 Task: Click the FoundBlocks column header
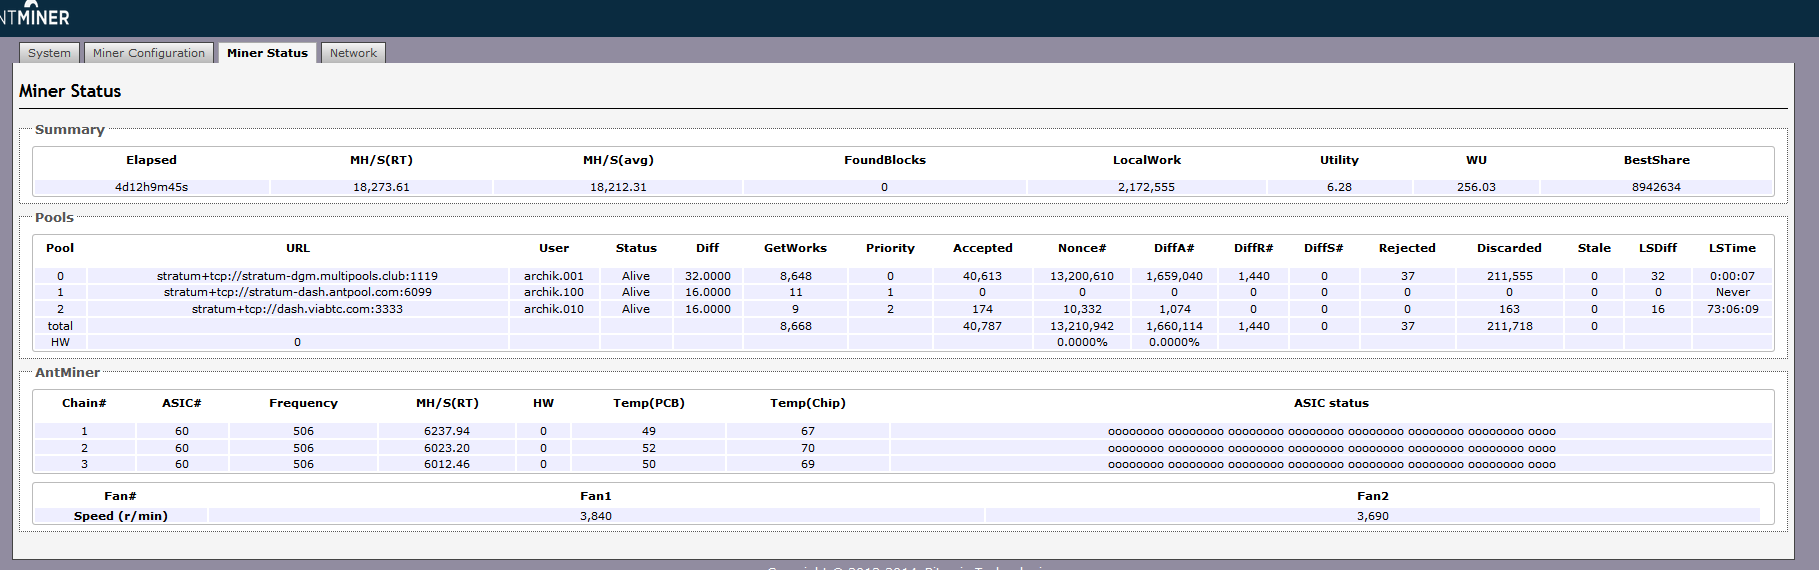885,160
